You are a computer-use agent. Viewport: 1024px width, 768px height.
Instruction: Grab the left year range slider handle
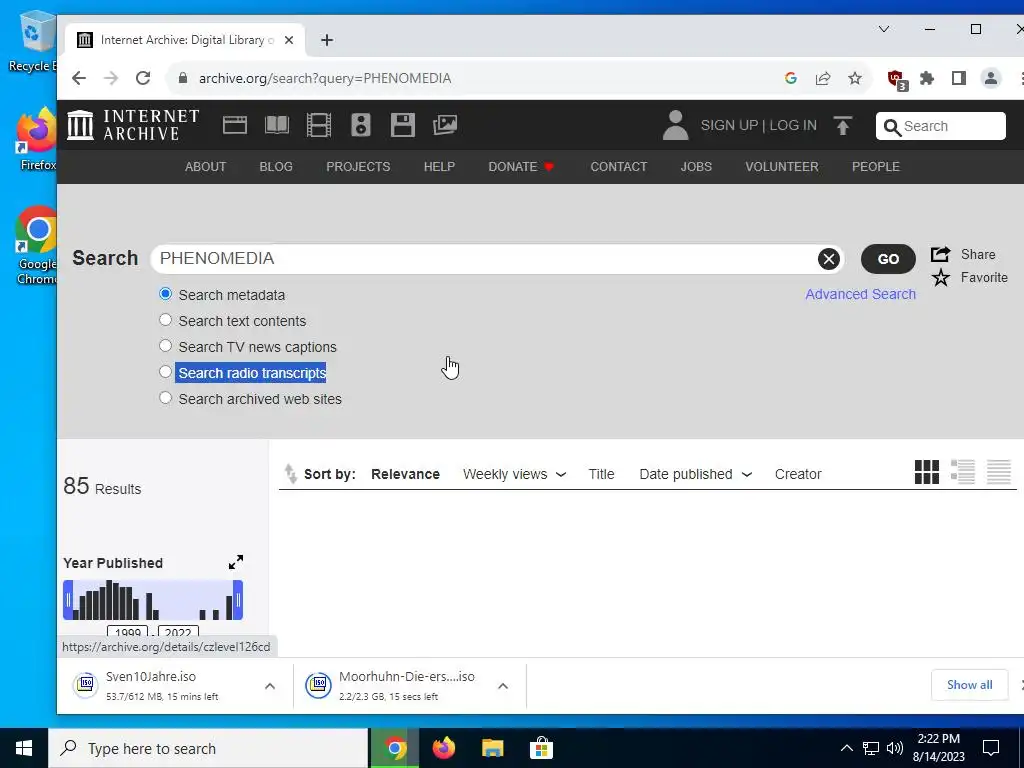click(x=68, y=600)
